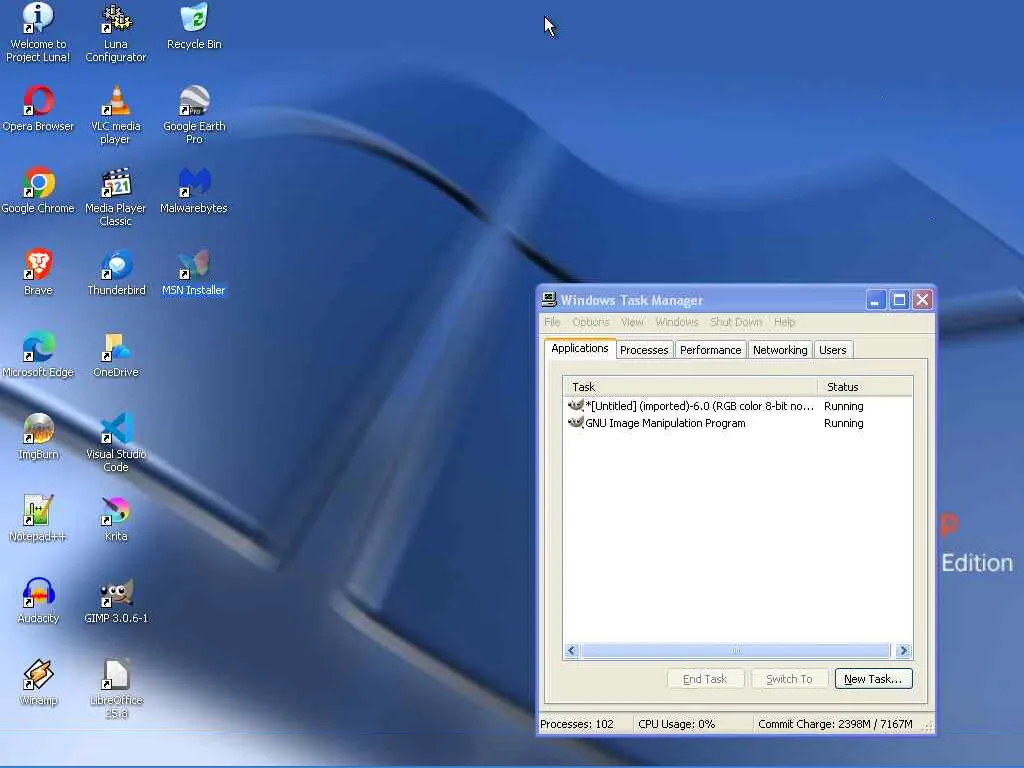
Task: Close the Windows Task Manager window
Action: pos(922,300)
